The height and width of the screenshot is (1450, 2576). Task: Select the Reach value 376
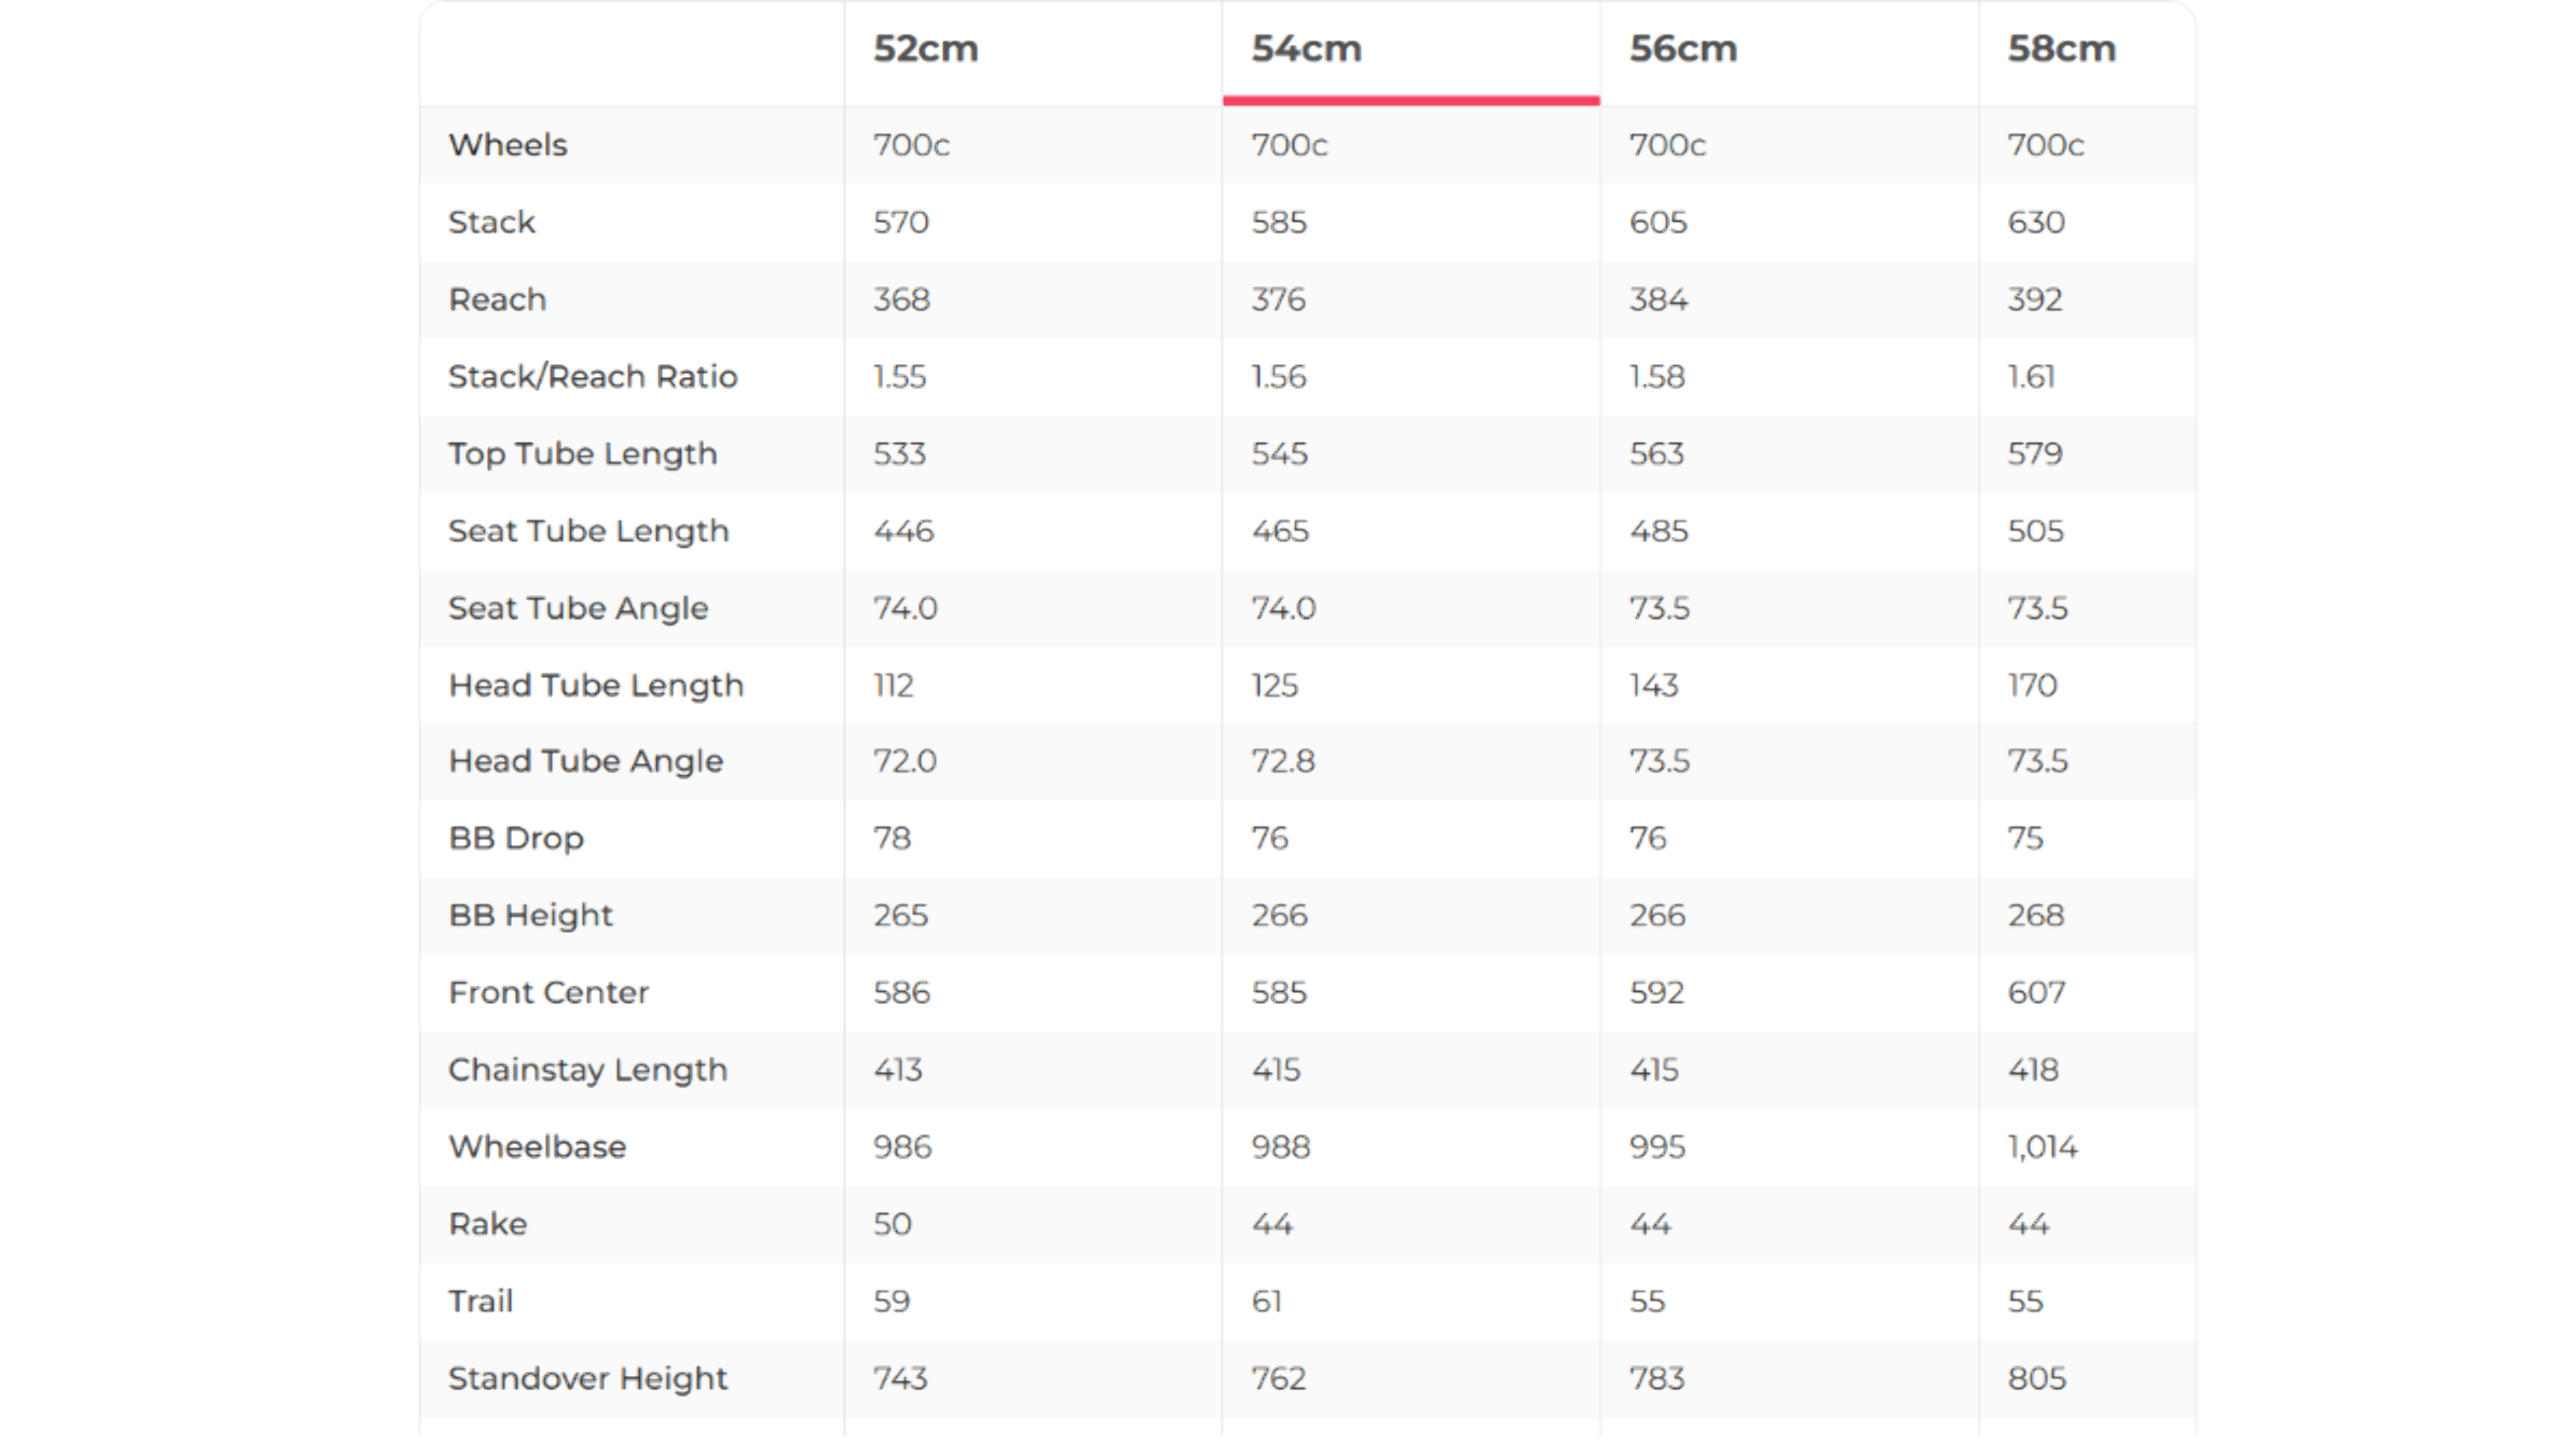pyautogui.click(x=1278, y=300)
